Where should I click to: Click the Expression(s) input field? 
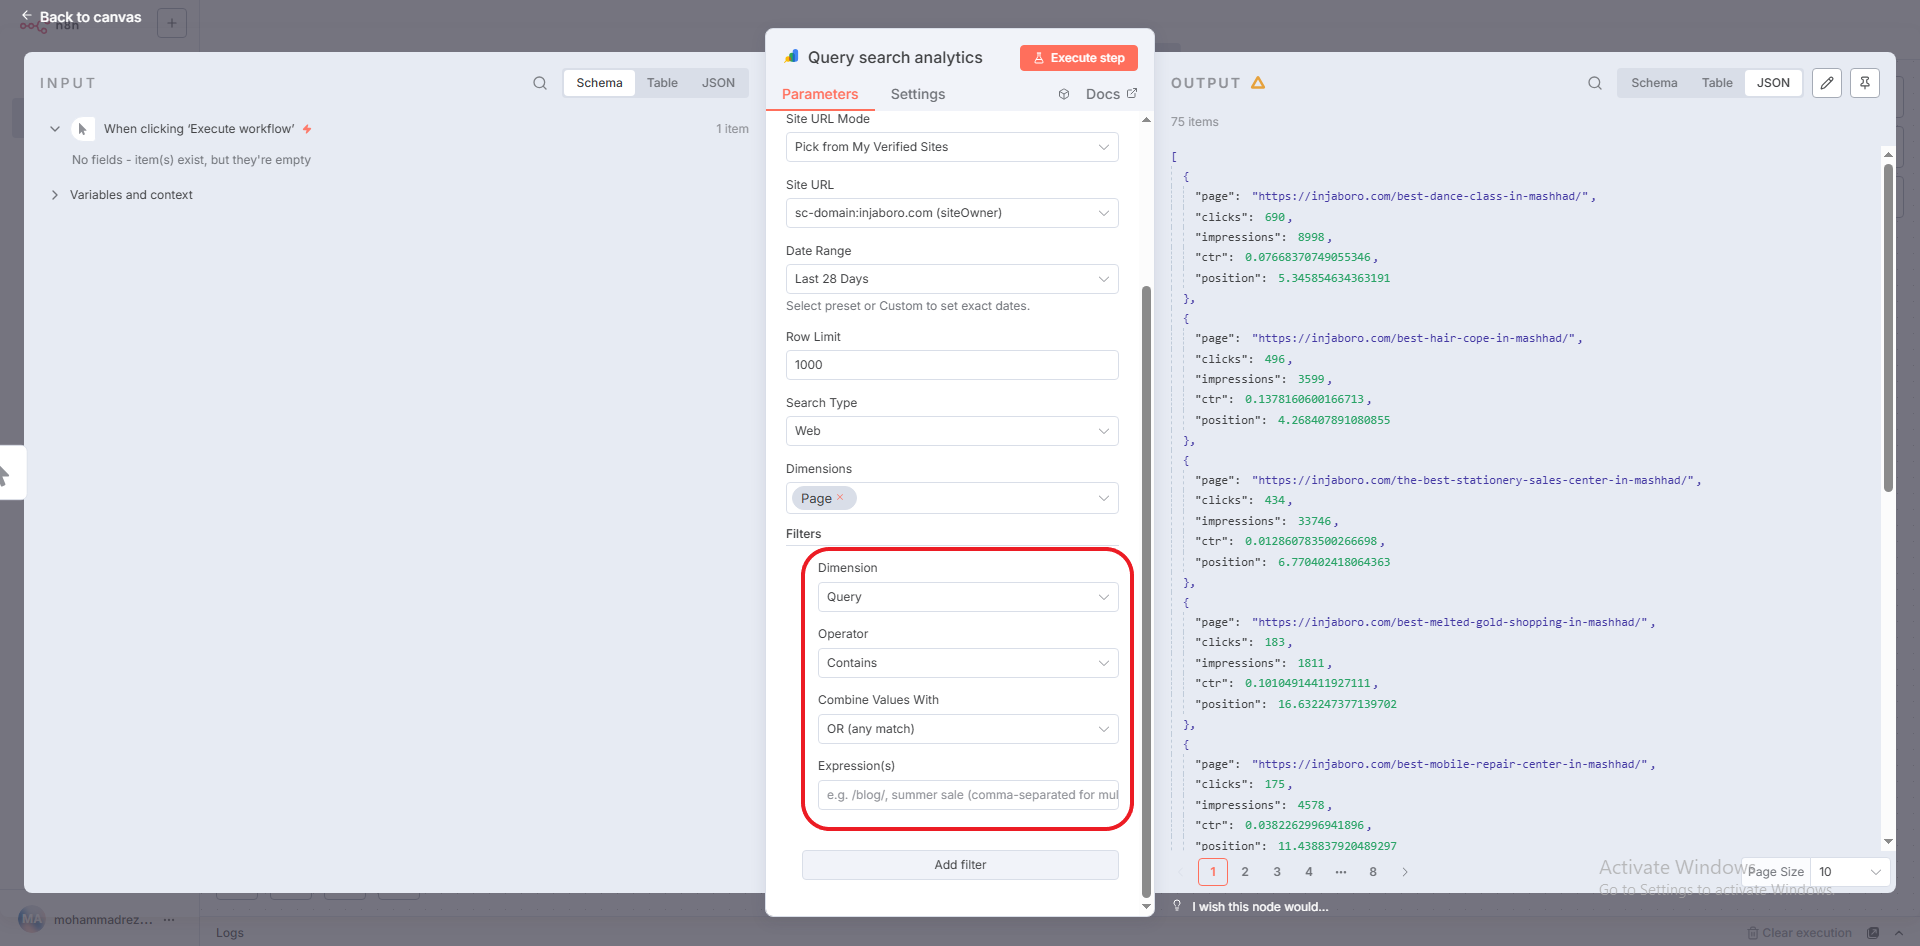967,795
